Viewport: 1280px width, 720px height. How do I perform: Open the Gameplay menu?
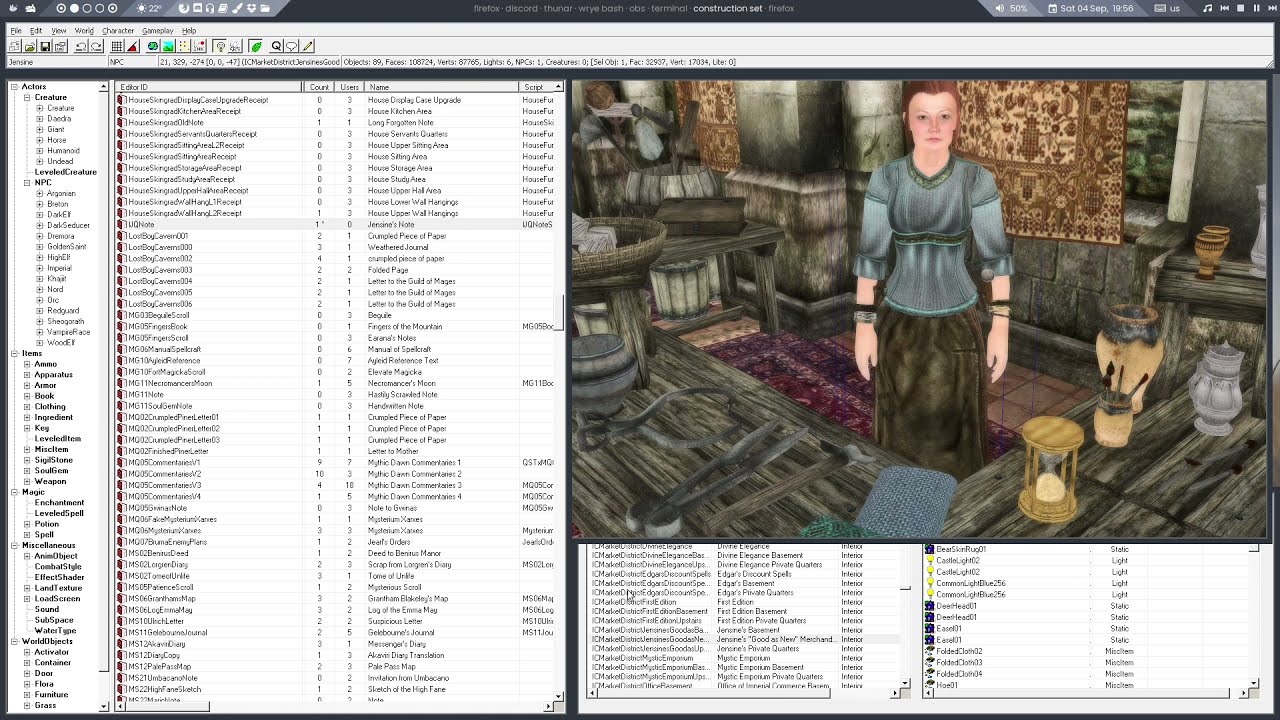[158, 31]
